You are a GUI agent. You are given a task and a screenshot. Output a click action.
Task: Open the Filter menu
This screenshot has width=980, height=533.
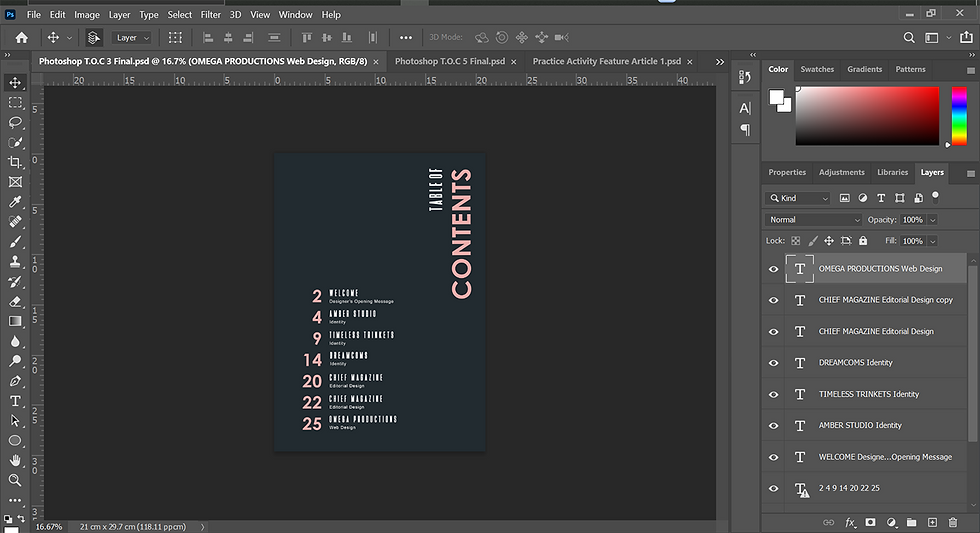click(210, 15)
